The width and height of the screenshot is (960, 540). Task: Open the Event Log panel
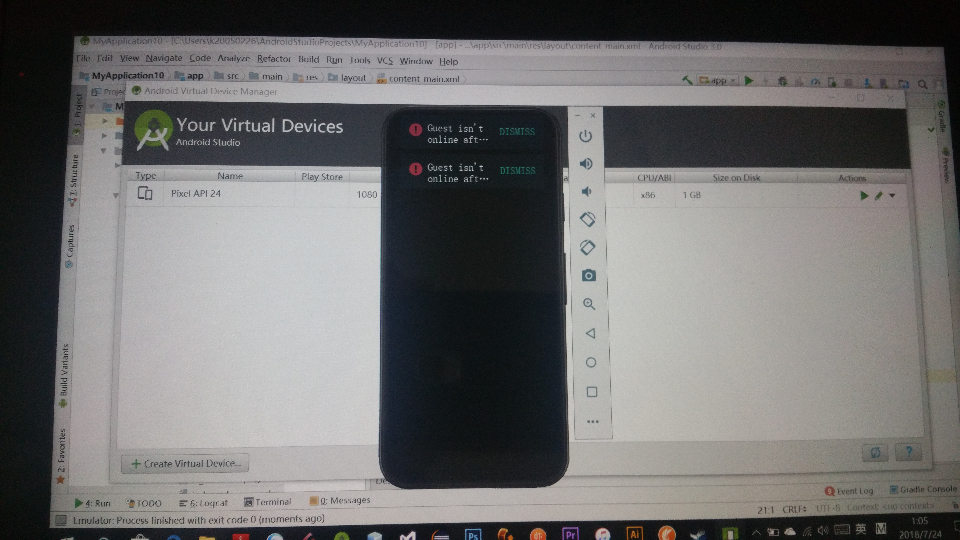point(849,491)
